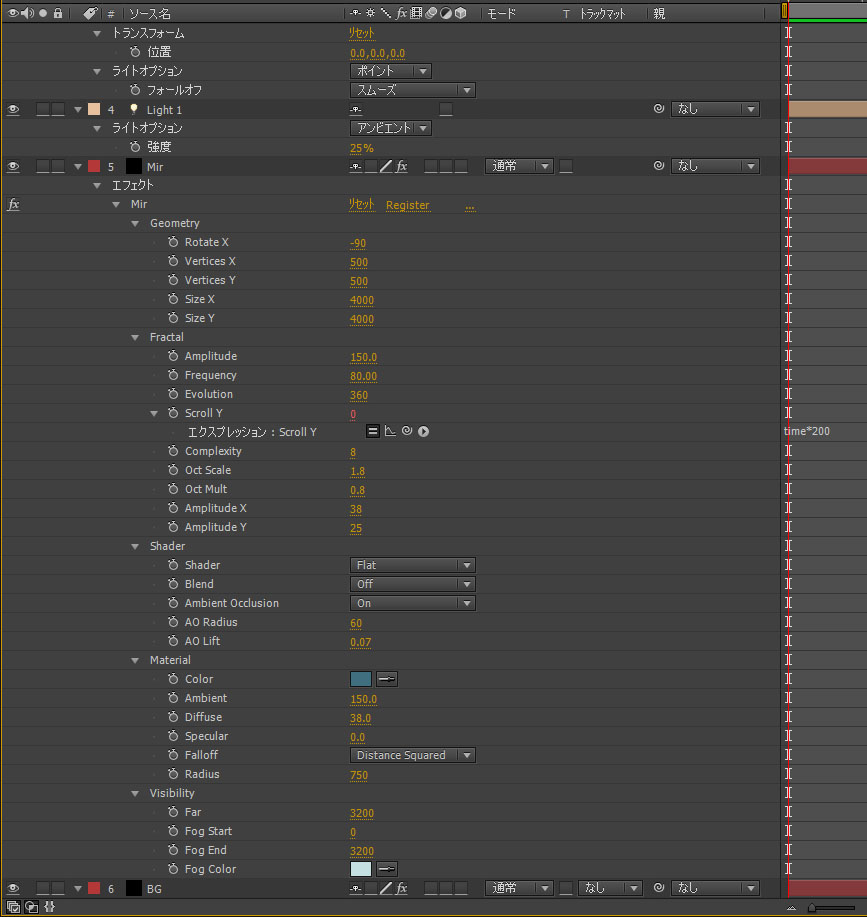This screenshot has height=917, width=867.
Task: Collapse the Material group
Action: [135, 661]
